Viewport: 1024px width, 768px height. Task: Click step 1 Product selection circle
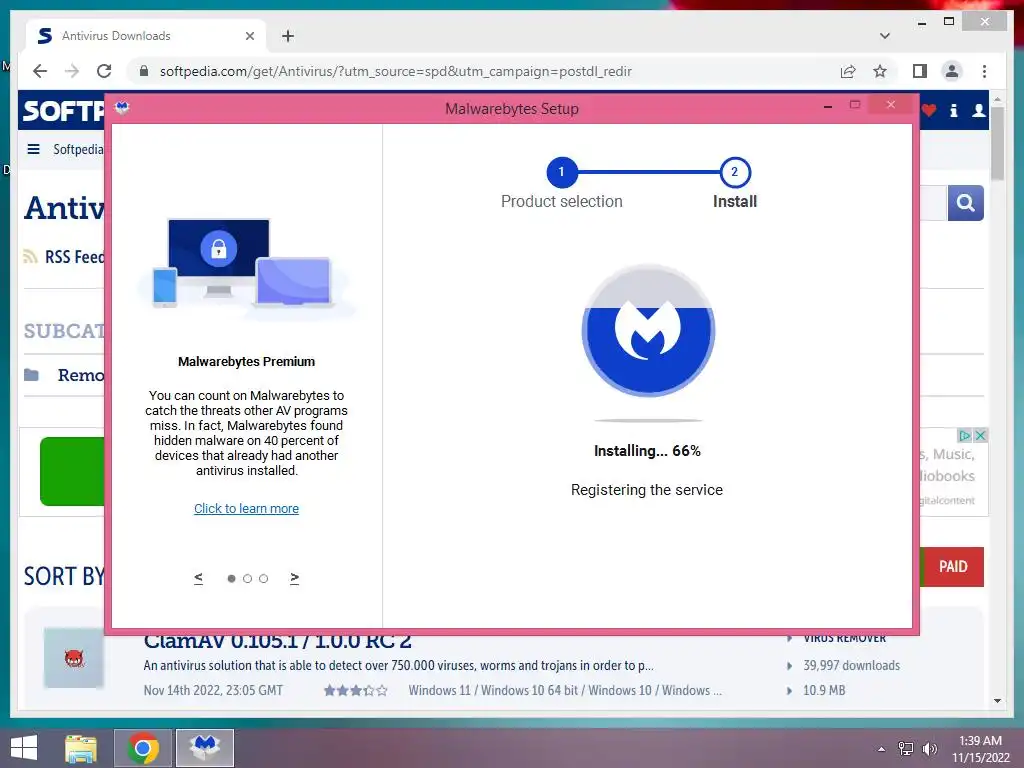[561, 172]
